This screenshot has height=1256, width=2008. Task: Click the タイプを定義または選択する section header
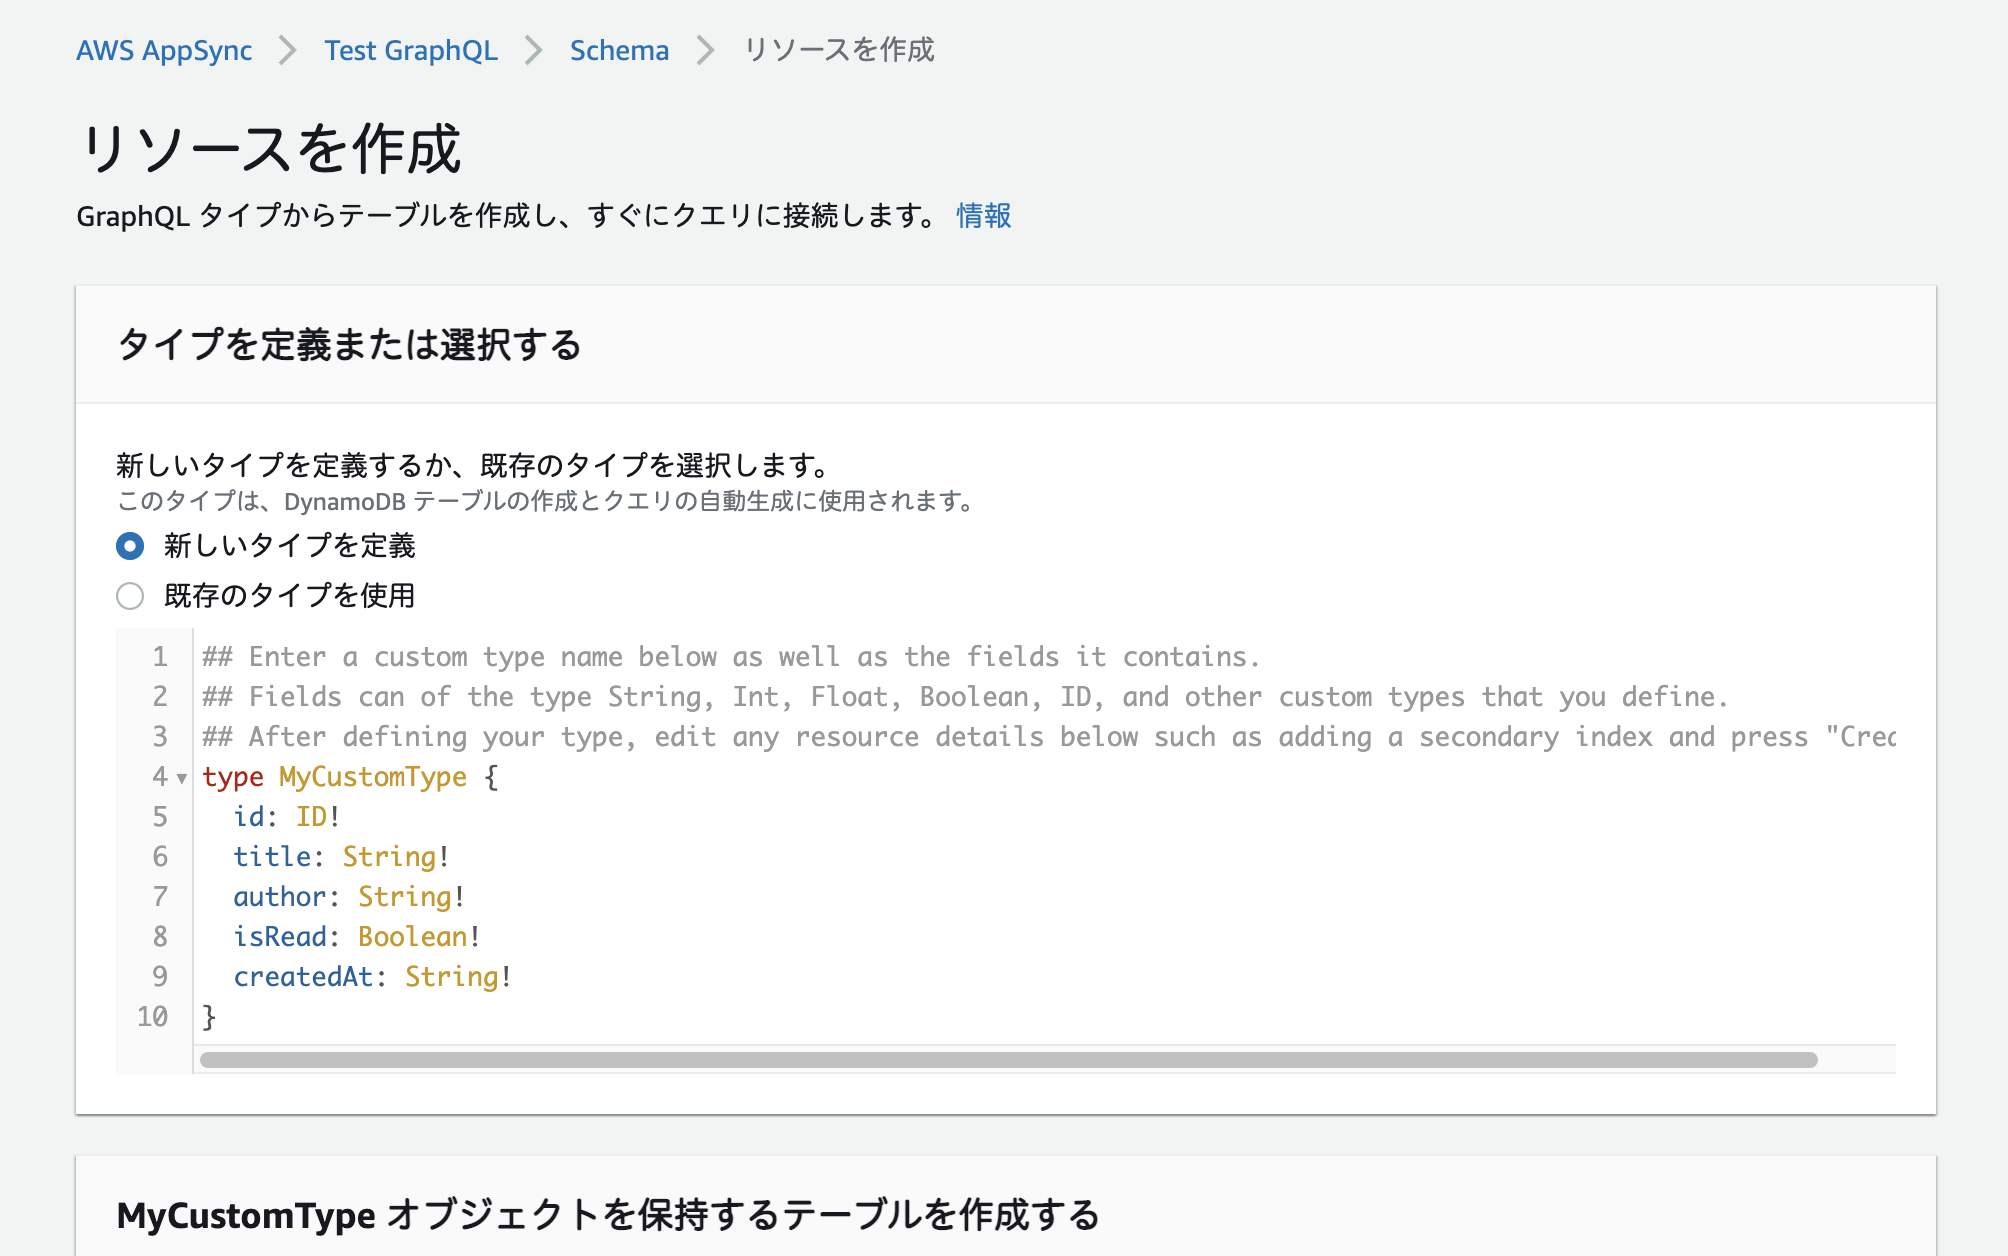[349, 345]
